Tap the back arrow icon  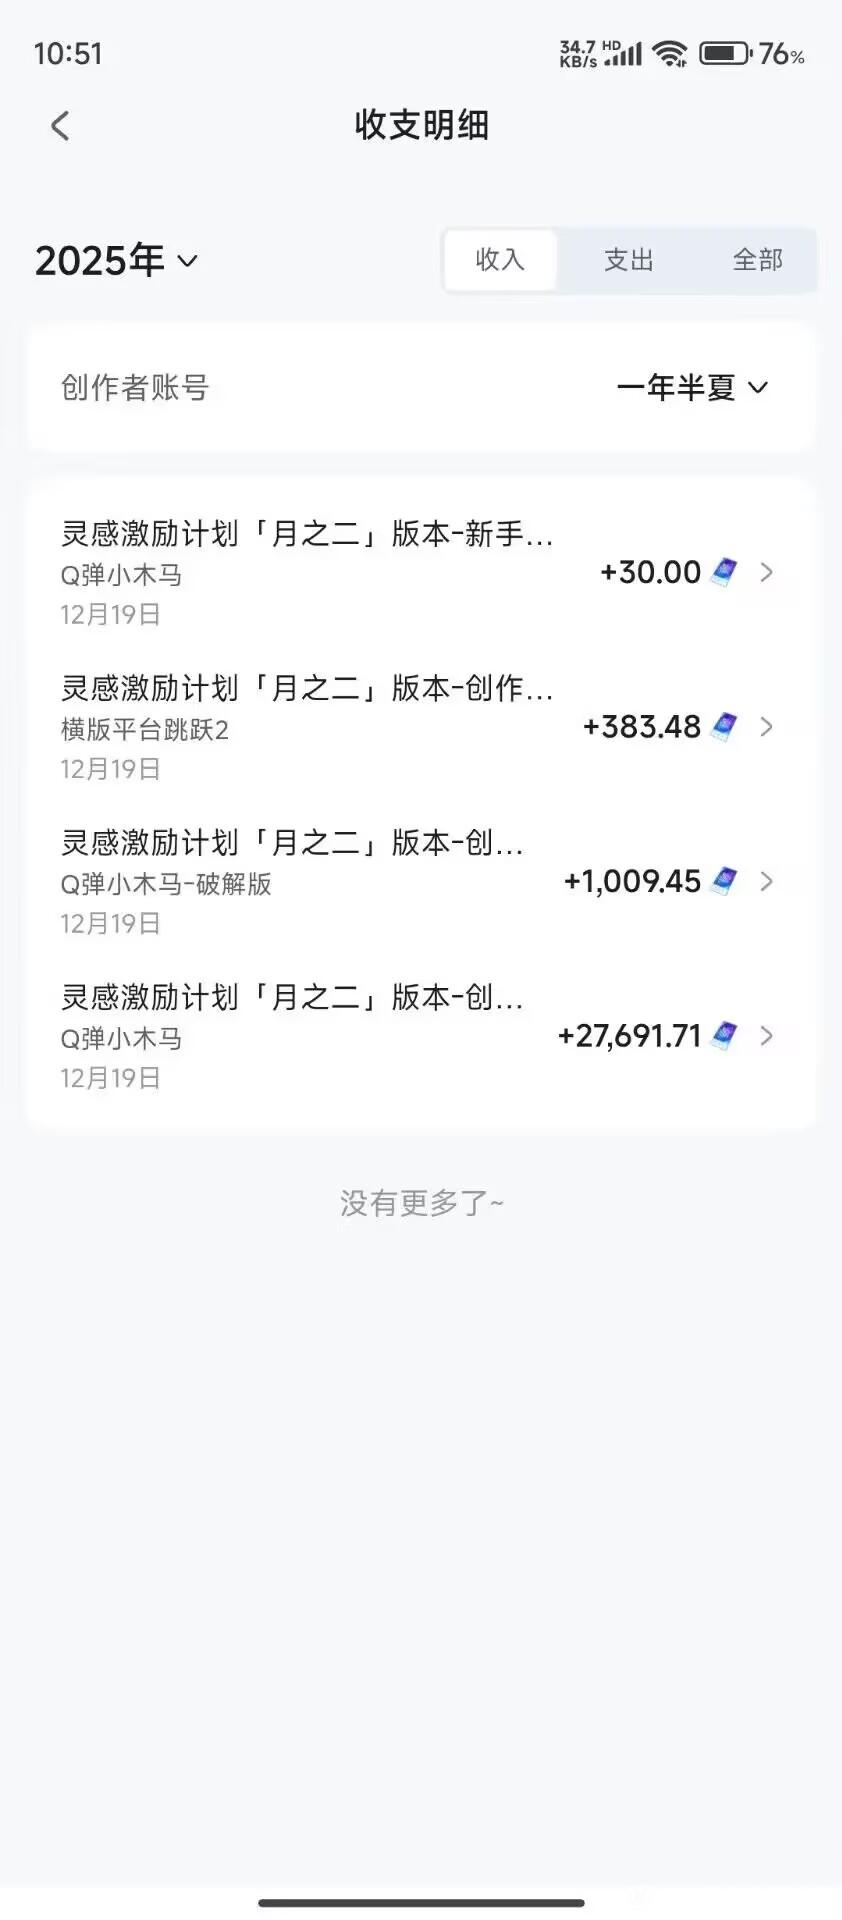(60, 126)
